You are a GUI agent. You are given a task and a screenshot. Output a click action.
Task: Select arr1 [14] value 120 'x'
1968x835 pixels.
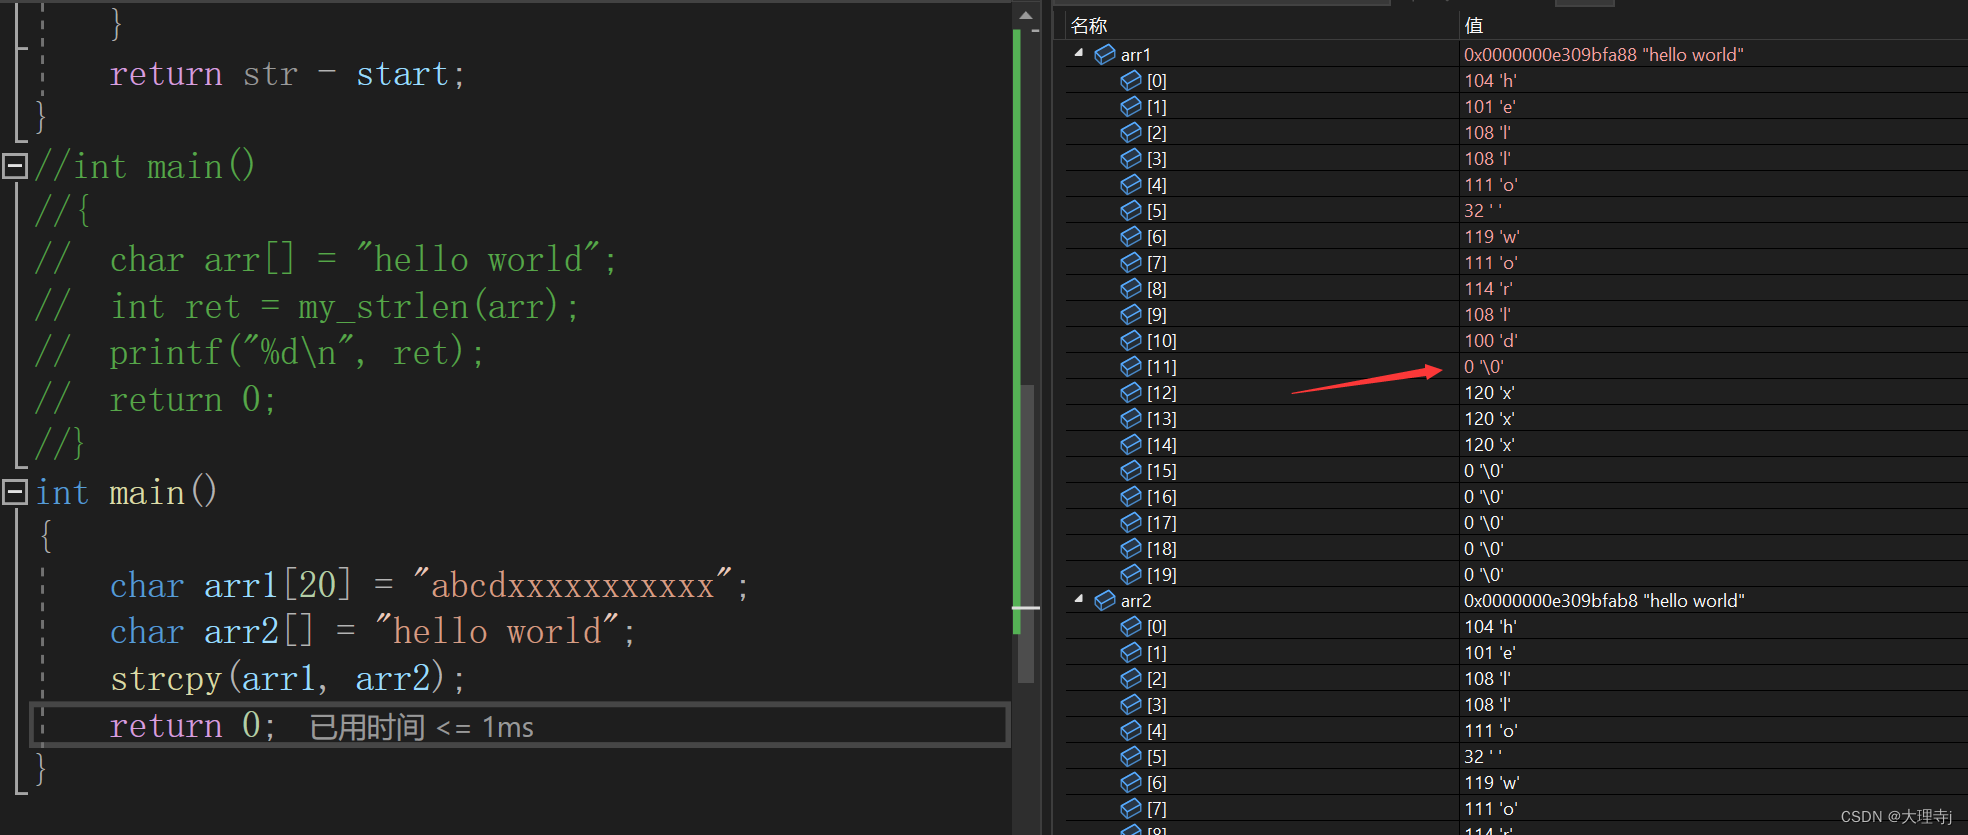coord(1489,445)
